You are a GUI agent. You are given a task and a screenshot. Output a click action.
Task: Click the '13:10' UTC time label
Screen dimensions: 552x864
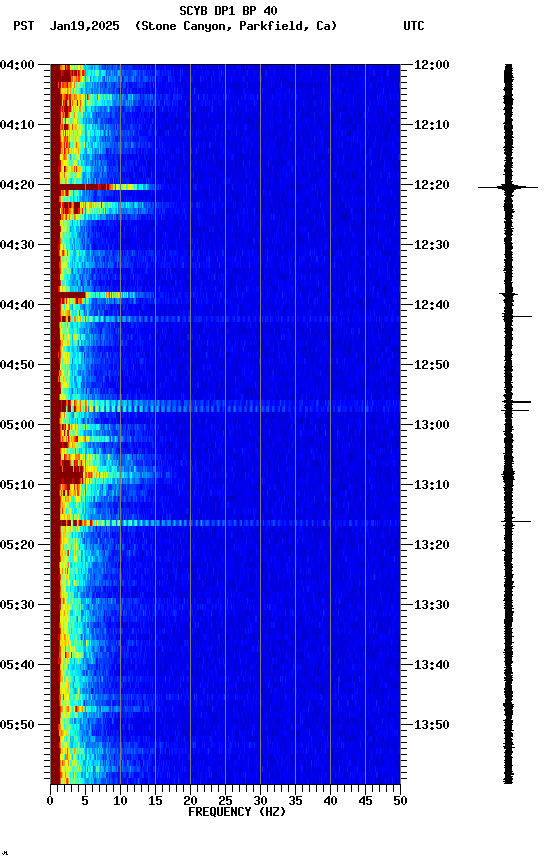432,485
